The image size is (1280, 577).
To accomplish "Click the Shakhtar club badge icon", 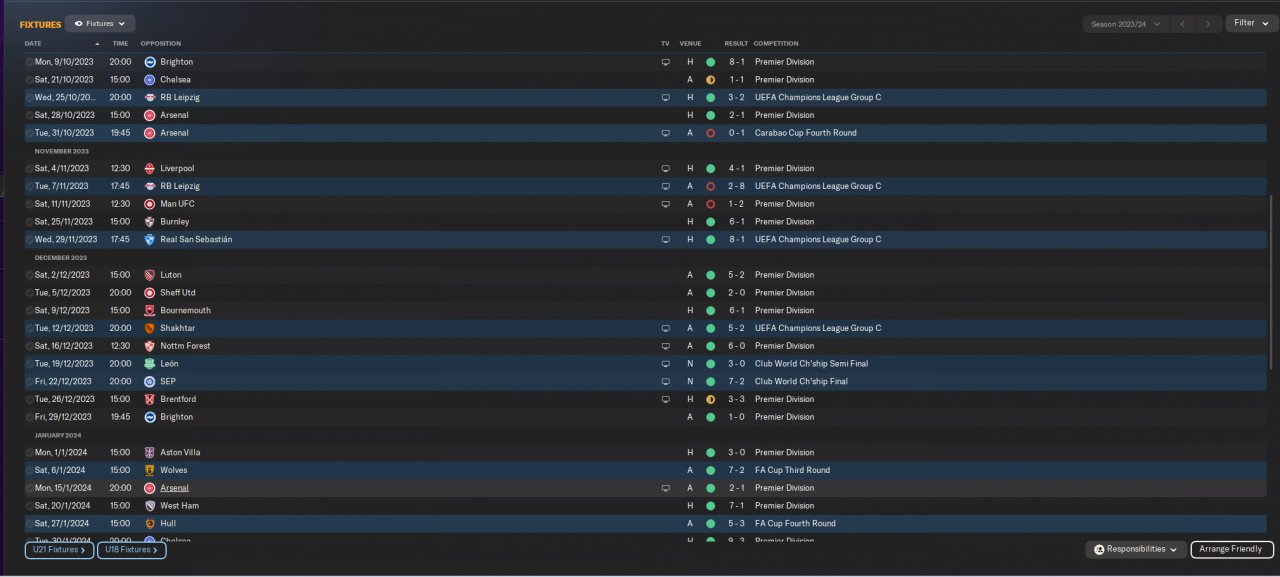I will click(150, 328).
